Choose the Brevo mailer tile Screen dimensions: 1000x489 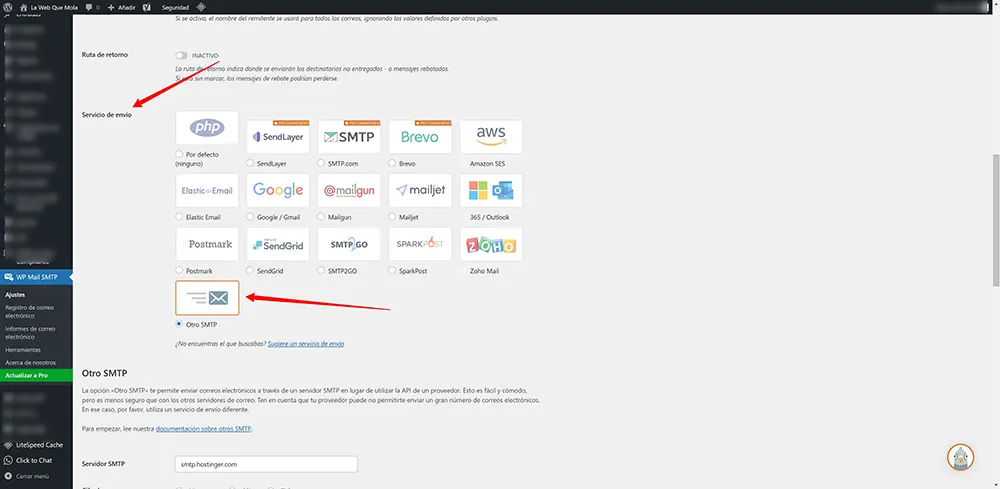coord(420,136)
